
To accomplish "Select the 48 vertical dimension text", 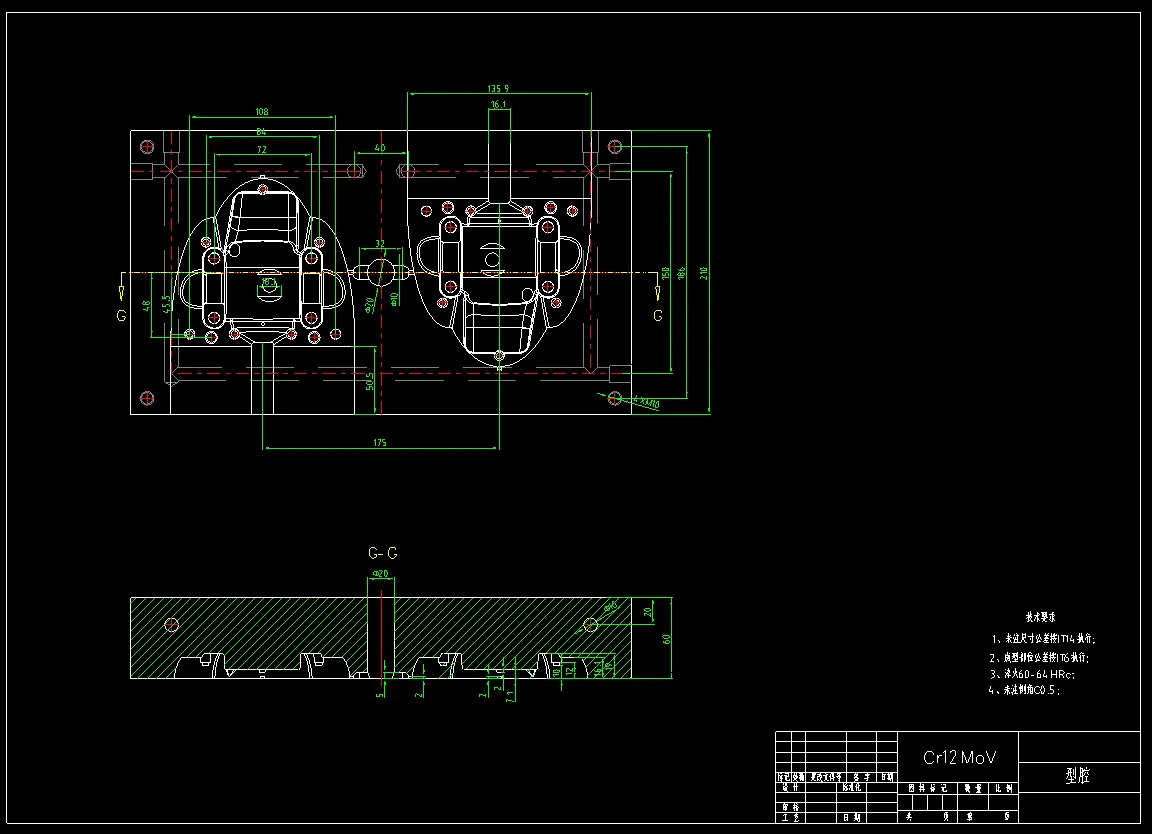I will coord(146,306).
